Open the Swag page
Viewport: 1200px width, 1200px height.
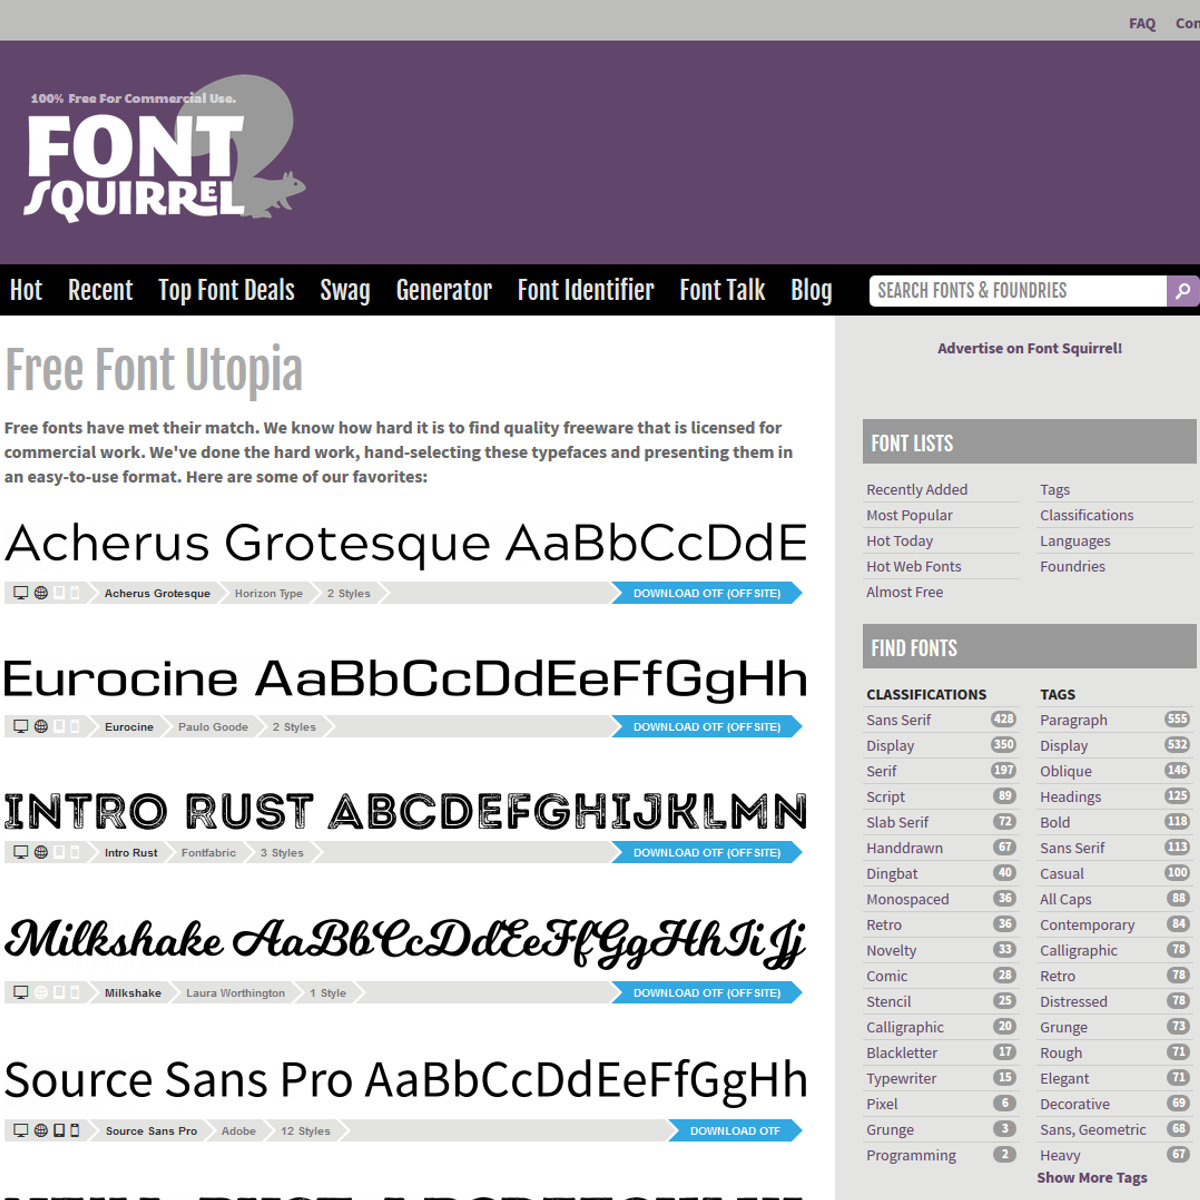[x=345, y=290]
